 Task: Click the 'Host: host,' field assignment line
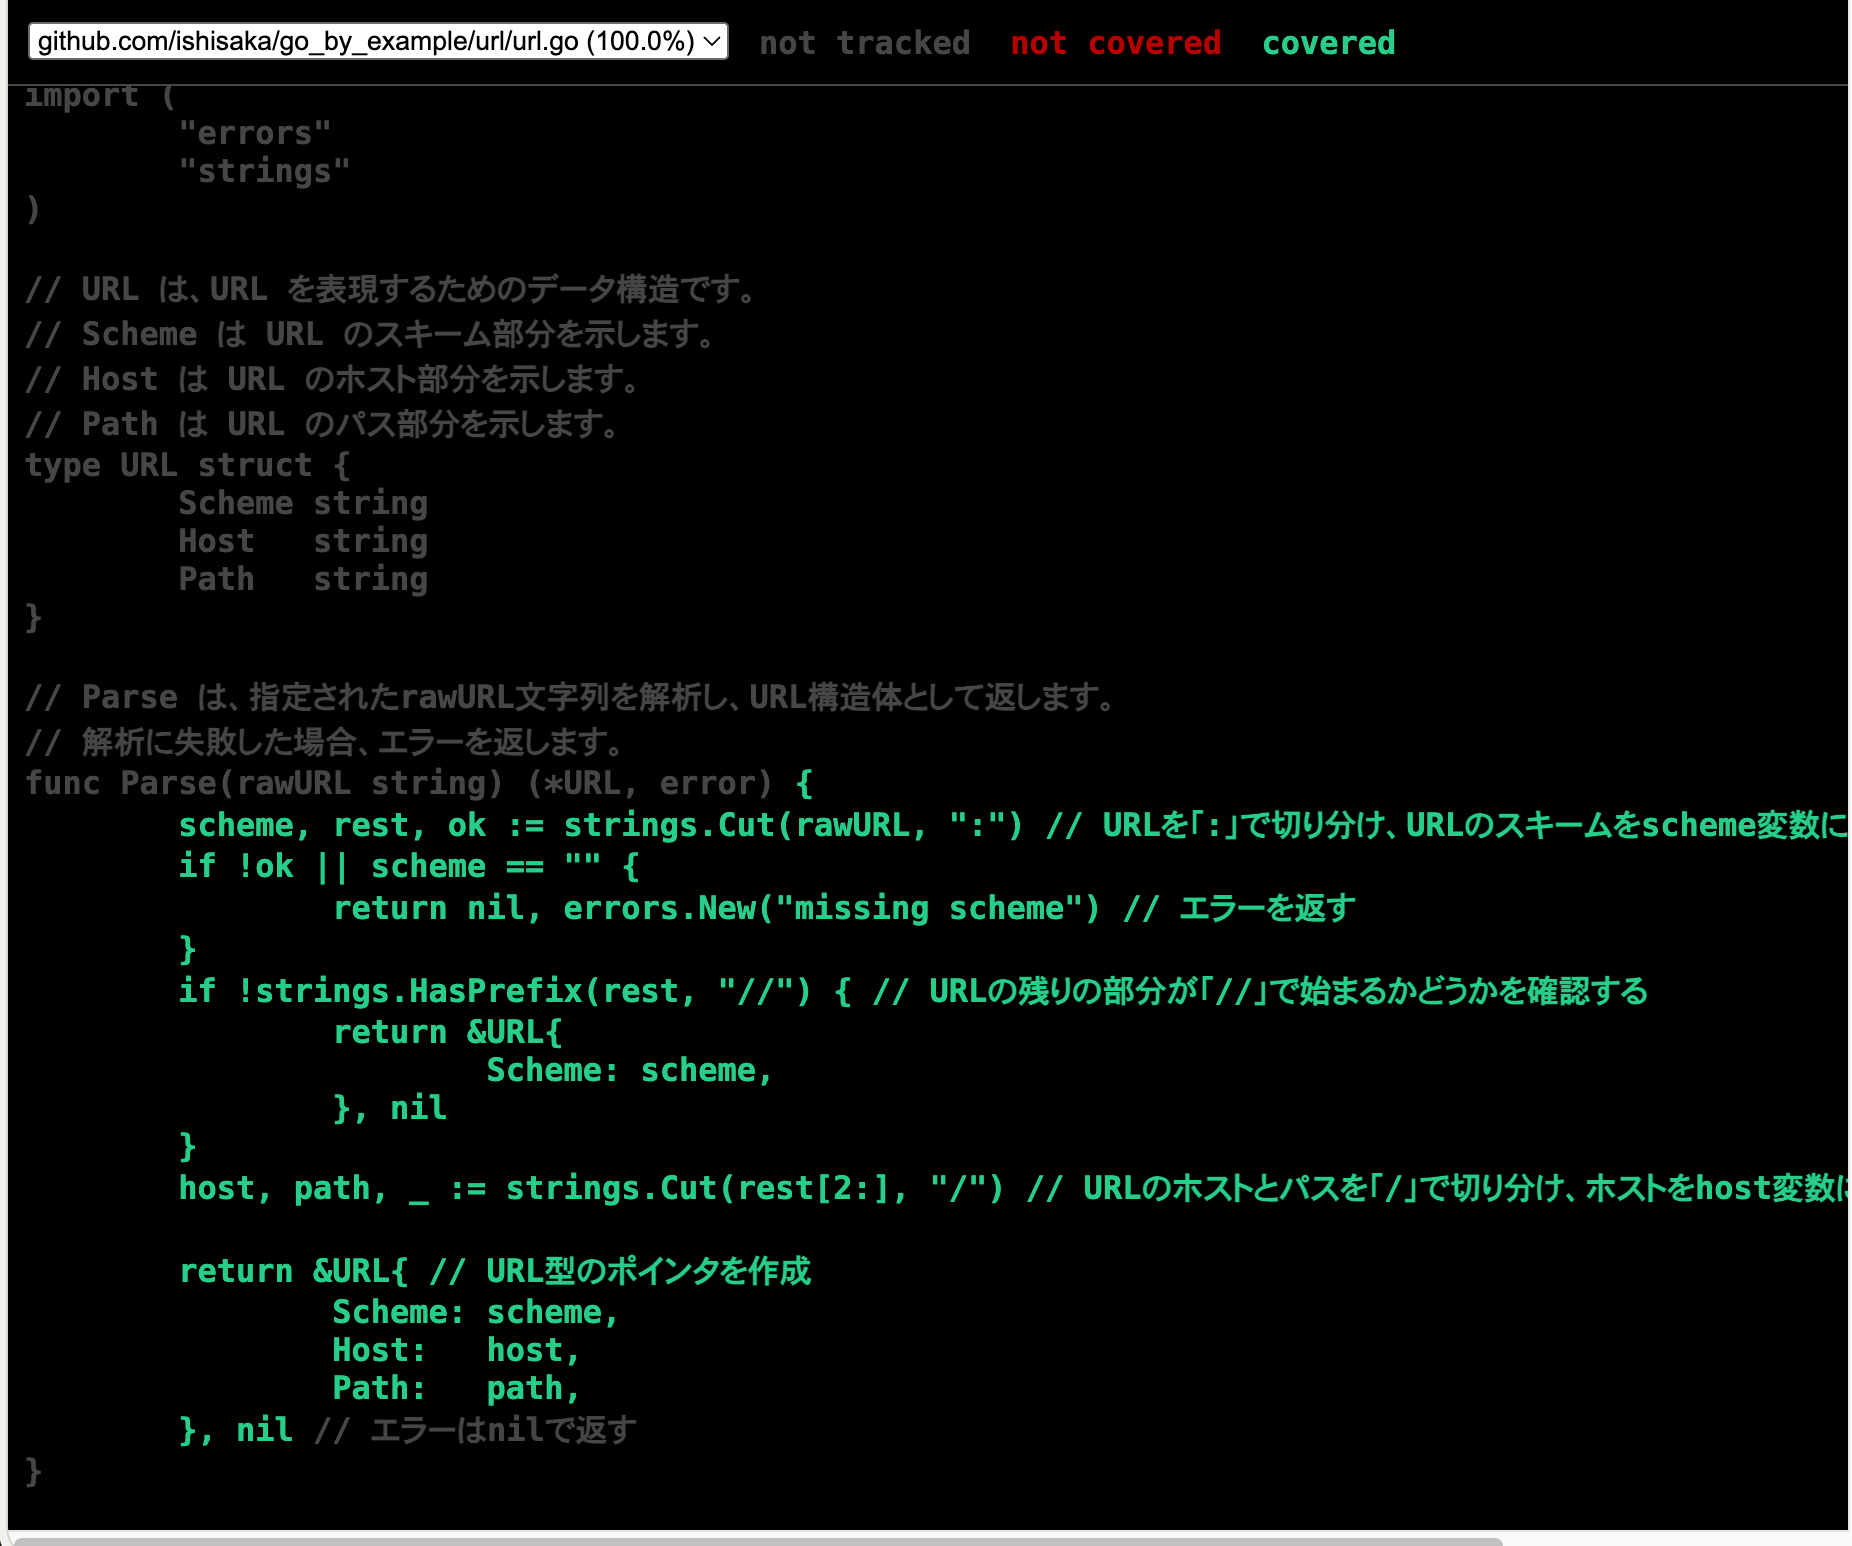point(456,1350)
